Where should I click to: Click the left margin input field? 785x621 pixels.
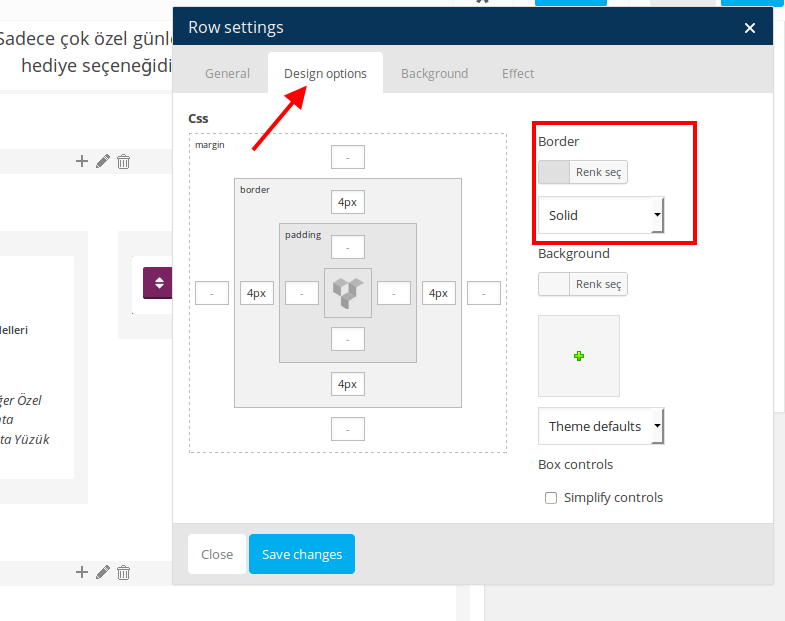click(212, 293)
